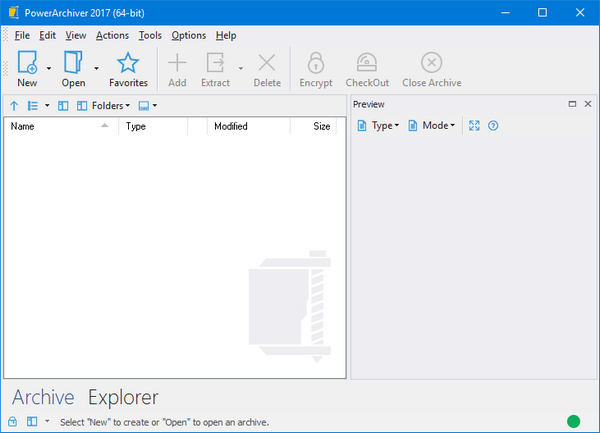Switch to the Explorer mode tab
600x433 pixels.
coord(123,397)
